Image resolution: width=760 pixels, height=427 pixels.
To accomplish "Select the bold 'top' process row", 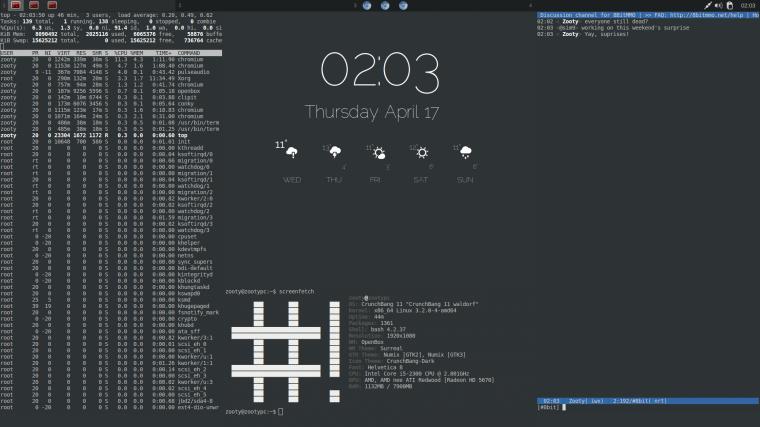I will click(111, 135).
